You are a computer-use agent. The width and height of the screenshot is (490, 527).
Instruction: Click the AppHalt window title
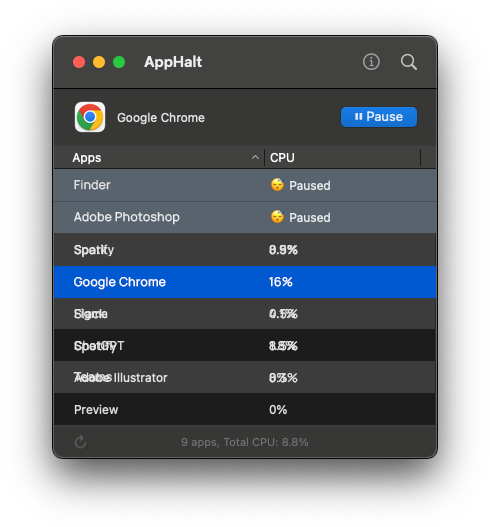(x=173, y=62)
